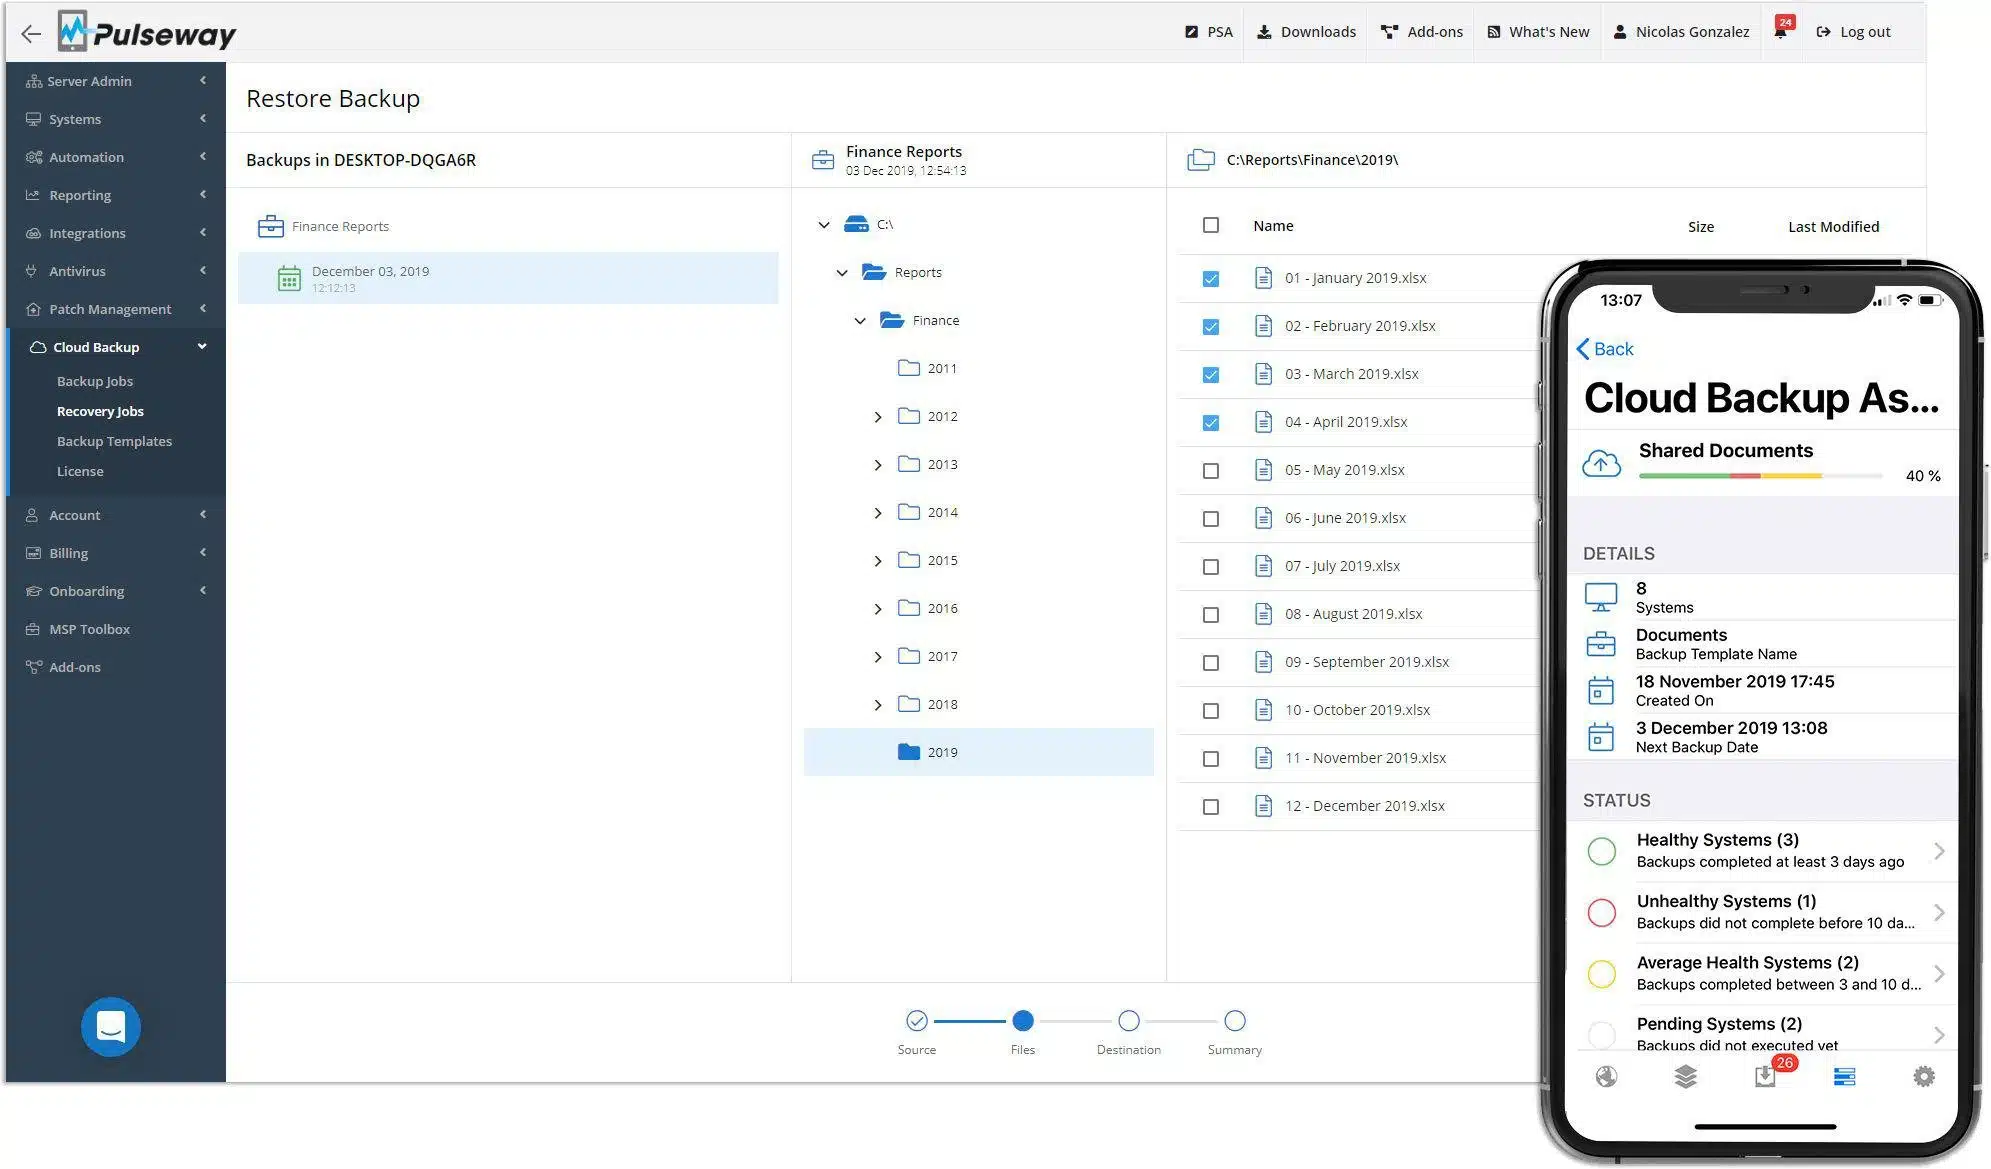Screen dimensions: 1991x1169
Task: Tap the globe icon in phone tab bar
Action: coord(1606,1077)
